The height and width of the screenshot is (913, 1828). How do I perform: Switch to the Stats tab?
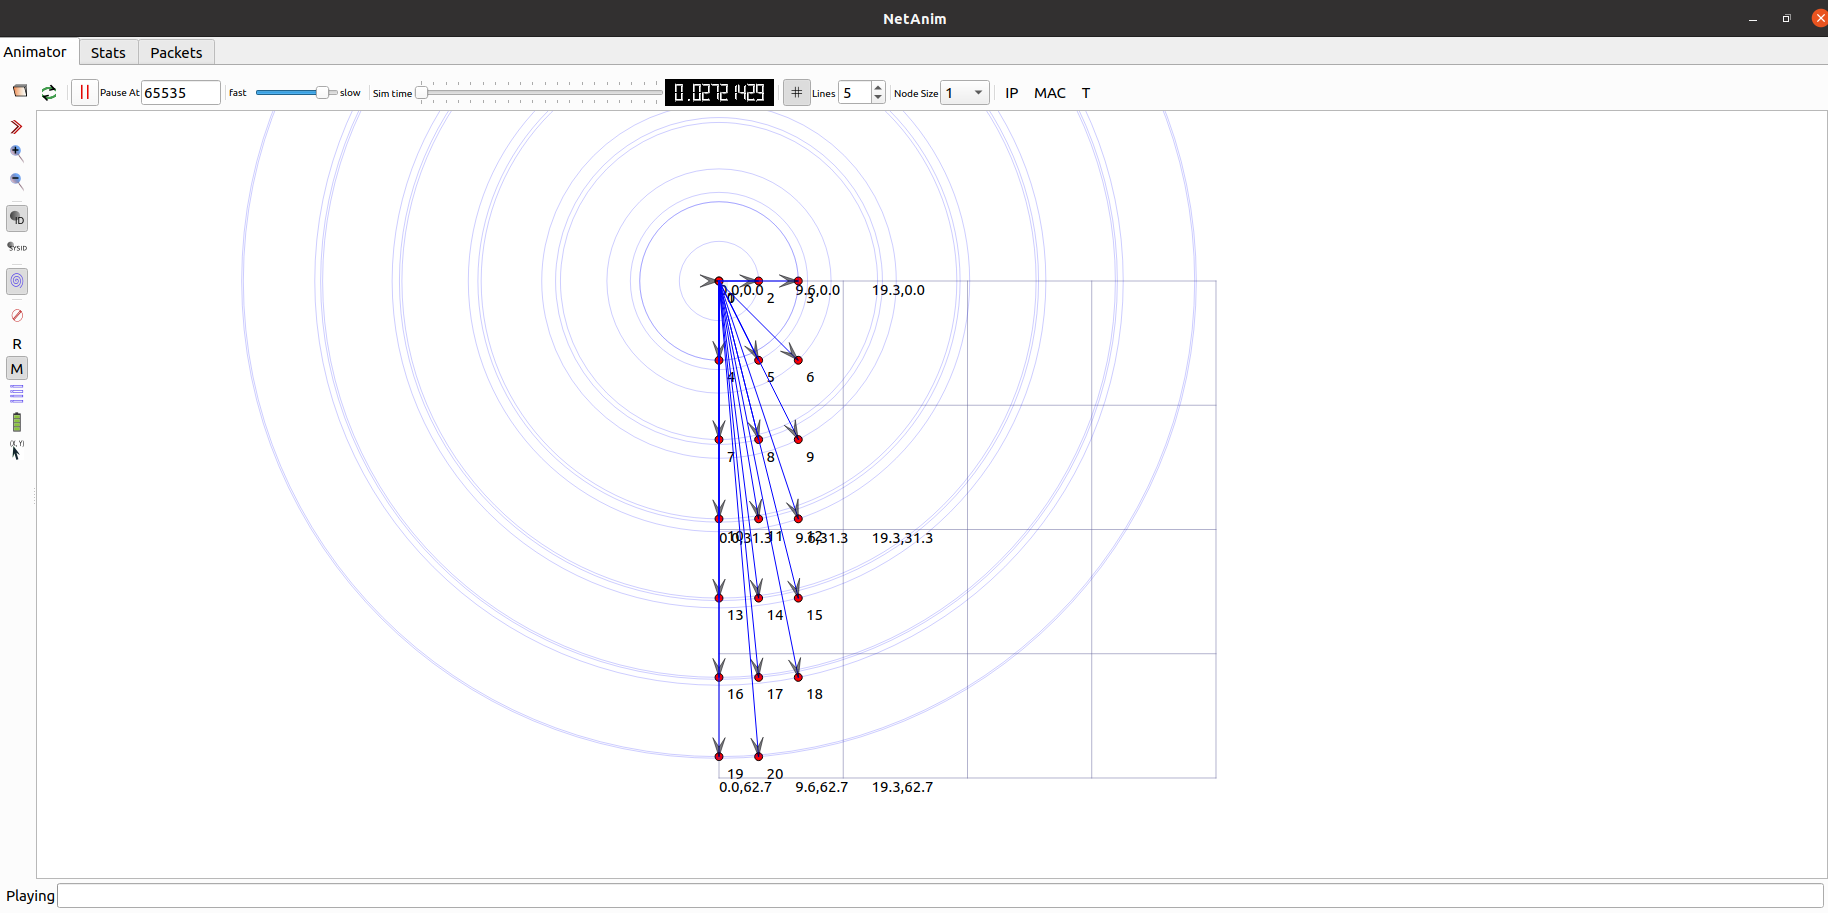pyautogui.click(x=107, y=52)
